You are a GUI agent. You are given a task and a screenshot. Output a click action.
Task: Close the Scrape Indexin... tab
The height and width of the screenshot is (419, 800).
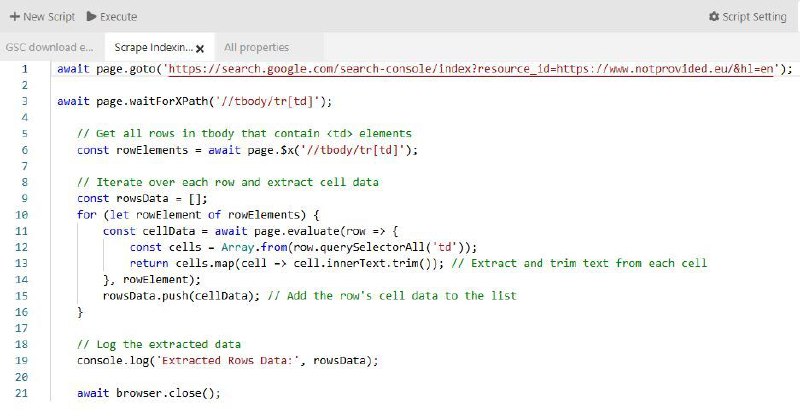tap(200, 48)
